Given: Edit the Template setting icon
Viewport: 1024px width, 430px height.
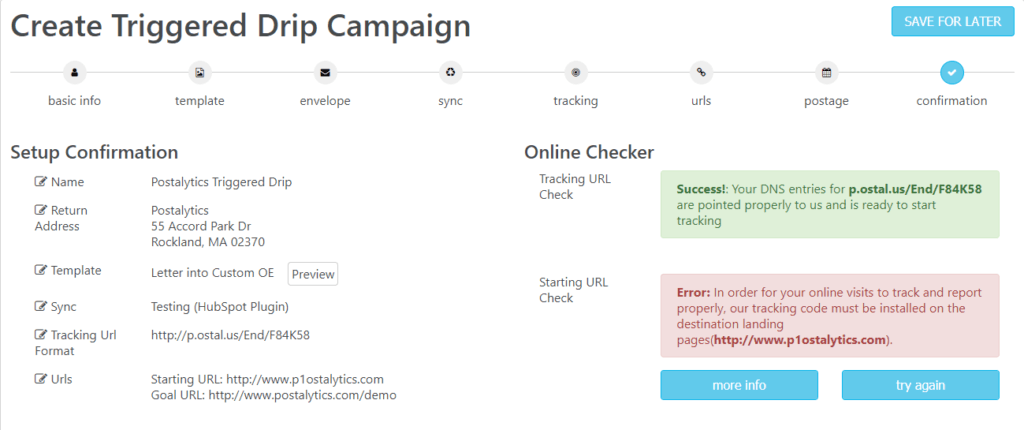Looking at the screenshot, I should point(40,271).
